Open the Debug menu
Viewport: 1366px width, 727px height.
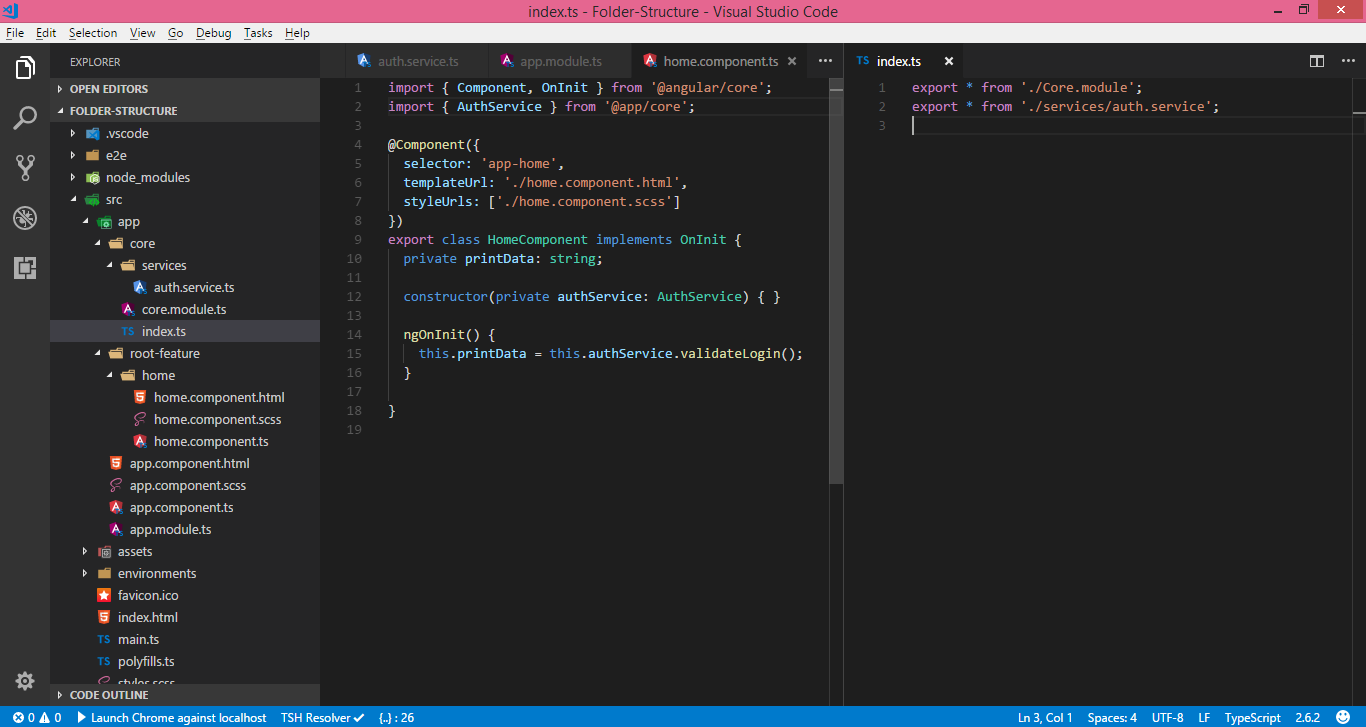tap(213, 33)
